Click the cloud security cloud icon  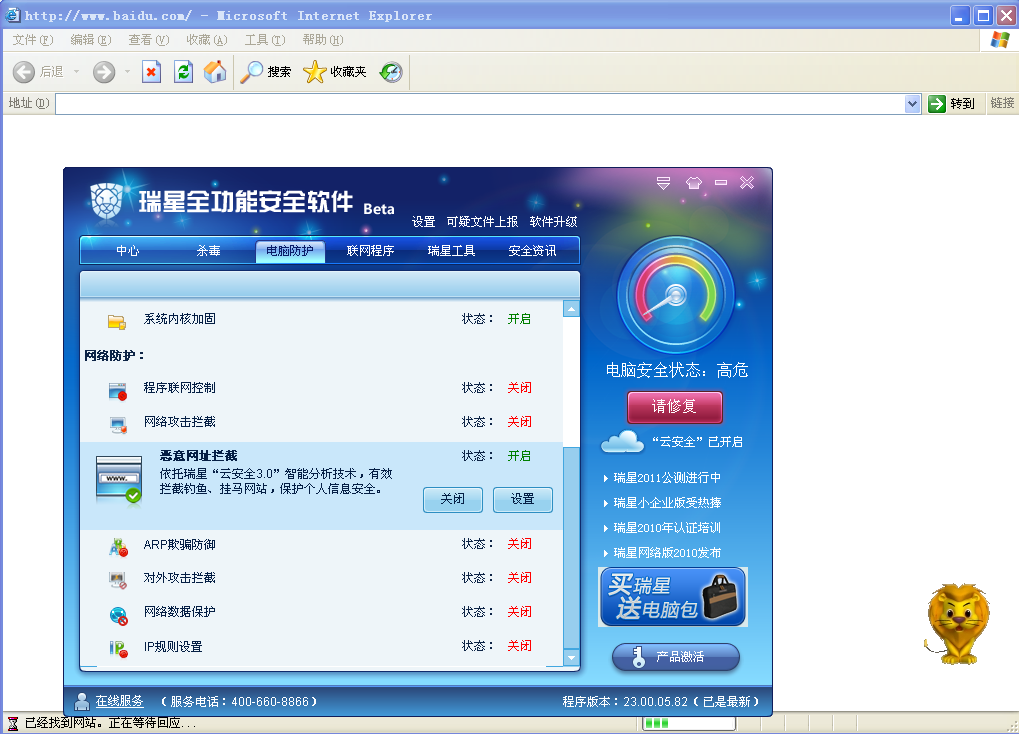[623, 442]
